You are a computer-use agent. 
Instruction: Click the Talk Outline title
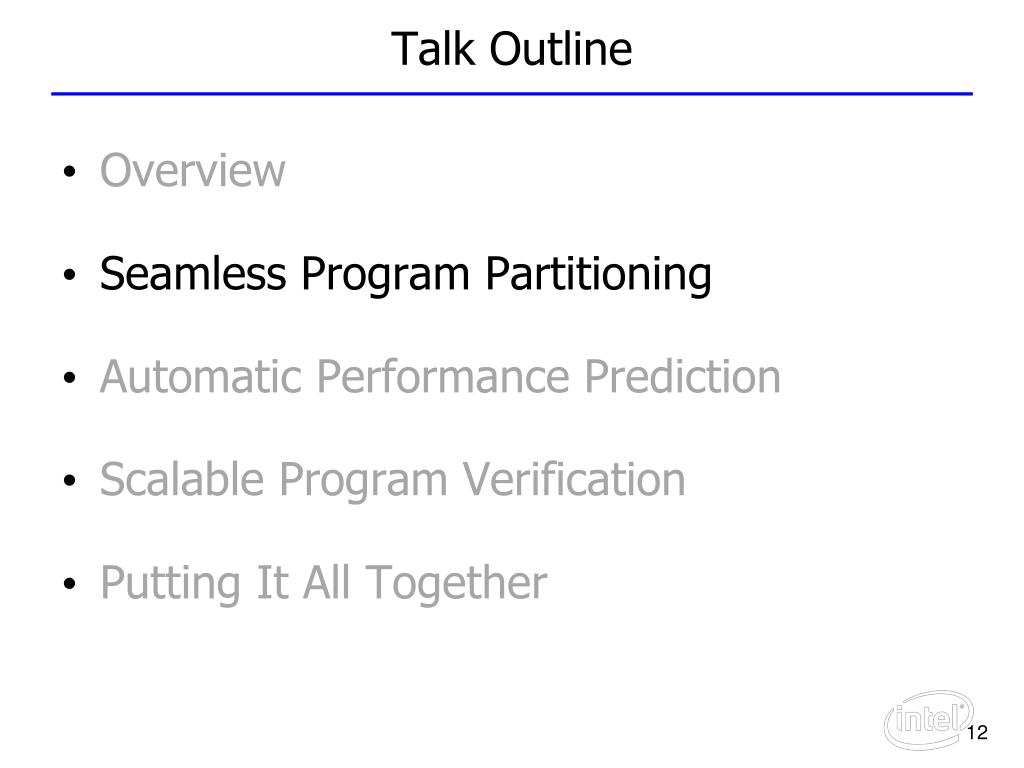pos(511,50)
